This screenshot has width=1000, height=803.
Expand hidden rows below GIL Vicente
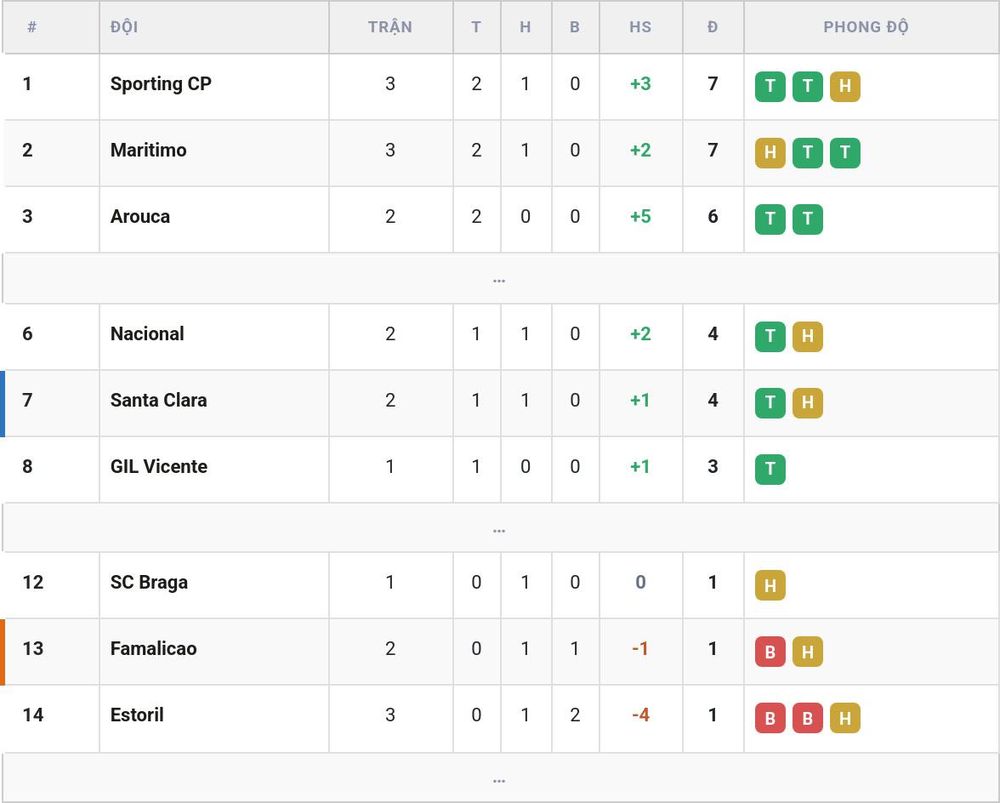coord(500,528)
